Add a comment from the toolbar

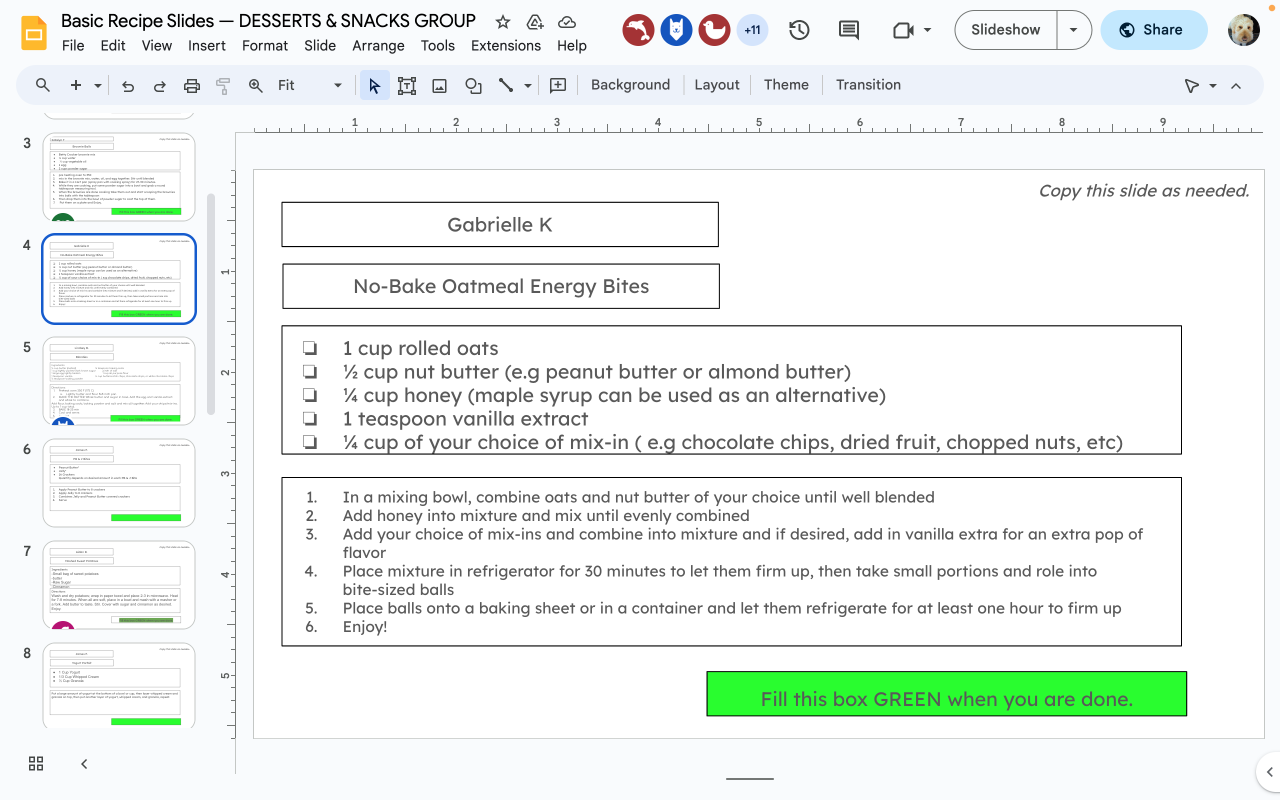coord(558,85)
